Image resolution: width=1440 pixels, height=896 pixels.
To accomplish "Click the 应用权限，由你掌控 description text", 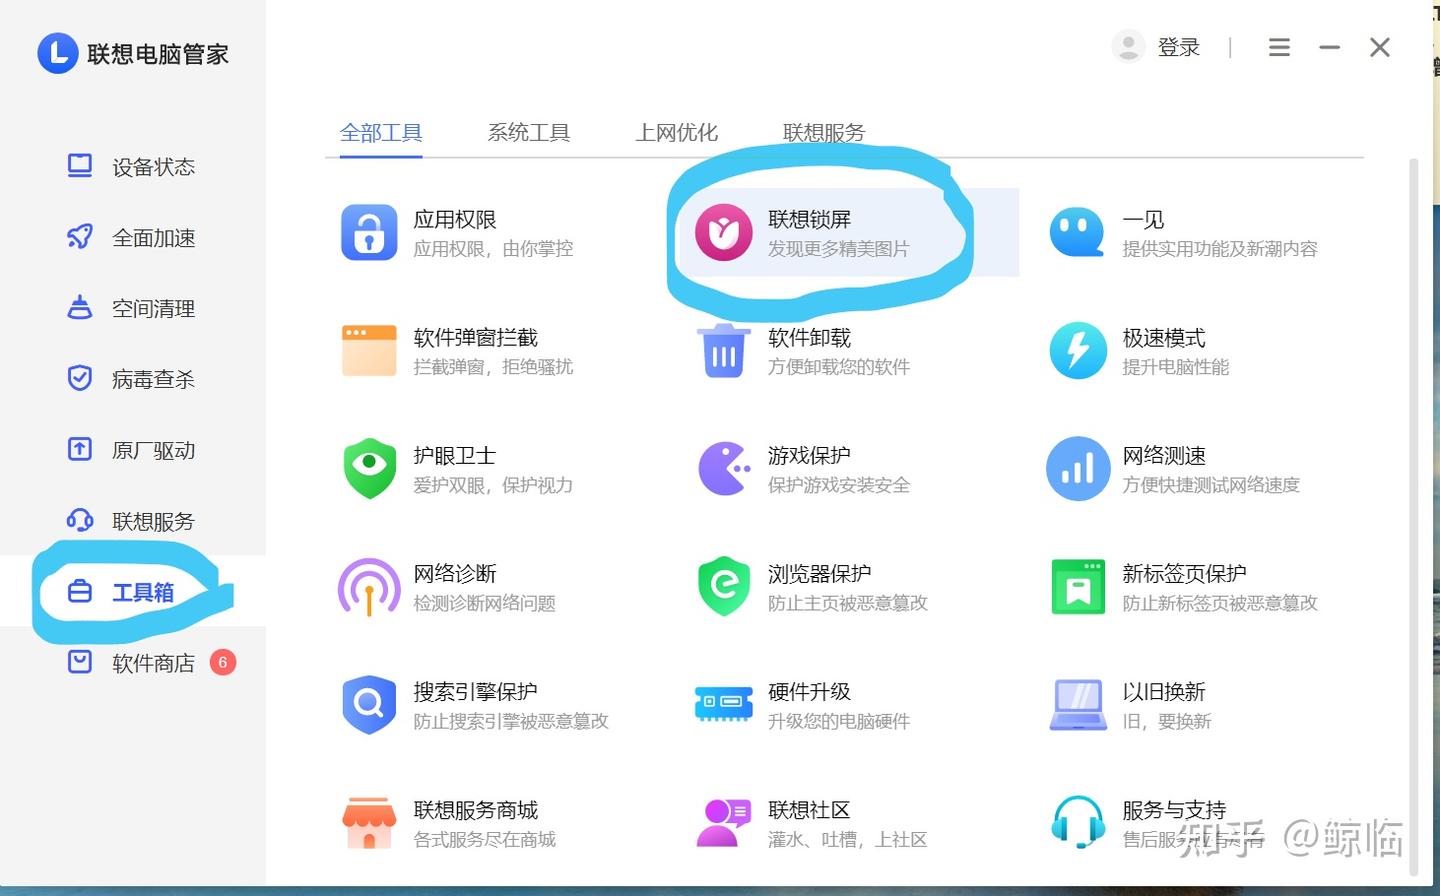I will [494, 248].
